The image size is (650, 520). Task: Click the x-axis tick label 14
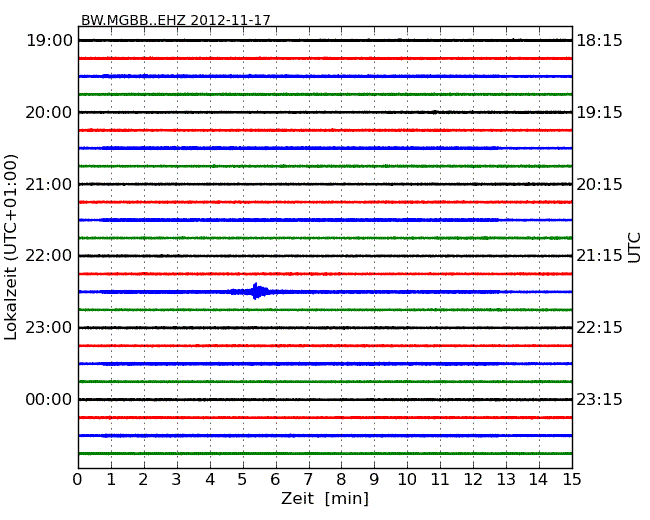coord(538,479)
